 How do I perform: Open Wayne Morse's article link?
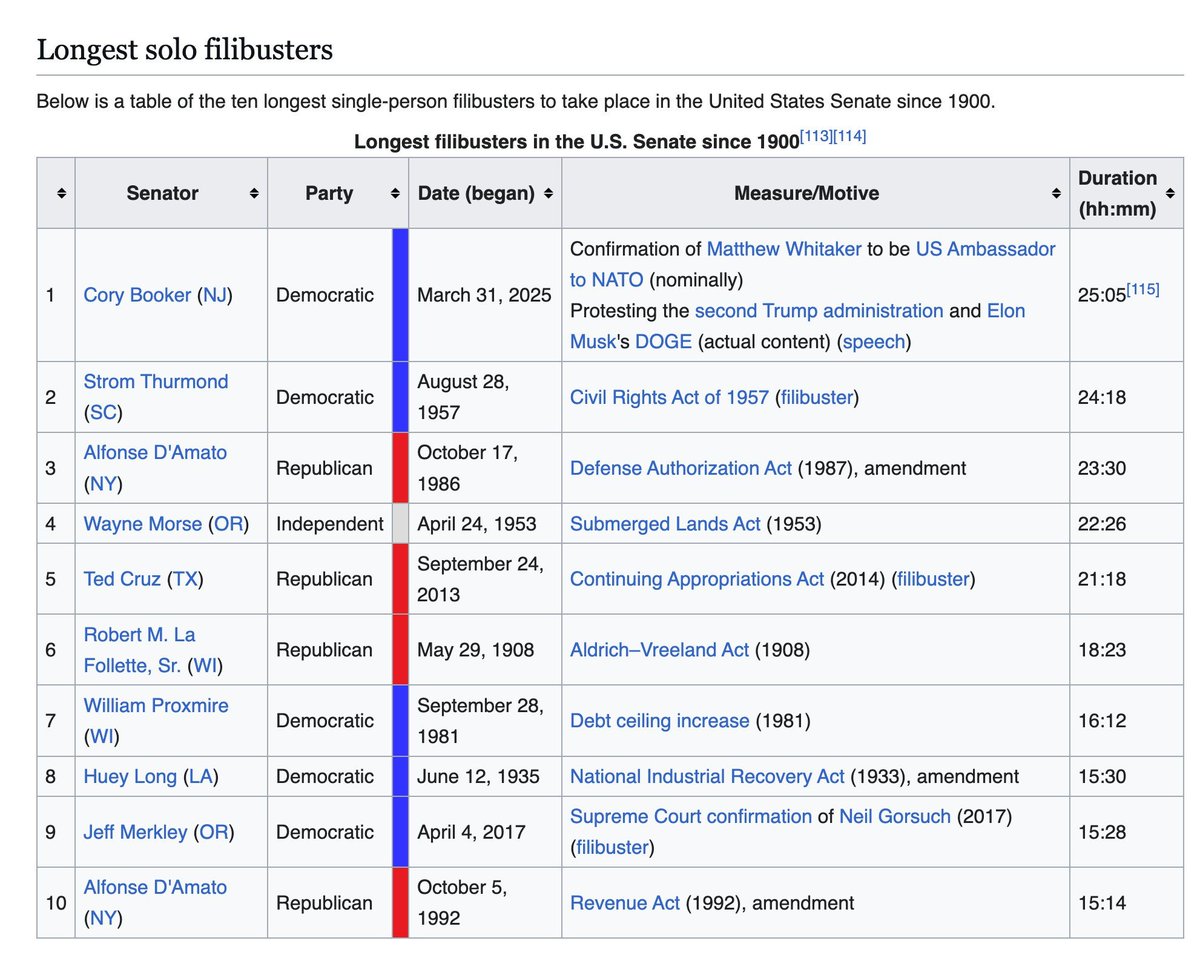143,524
